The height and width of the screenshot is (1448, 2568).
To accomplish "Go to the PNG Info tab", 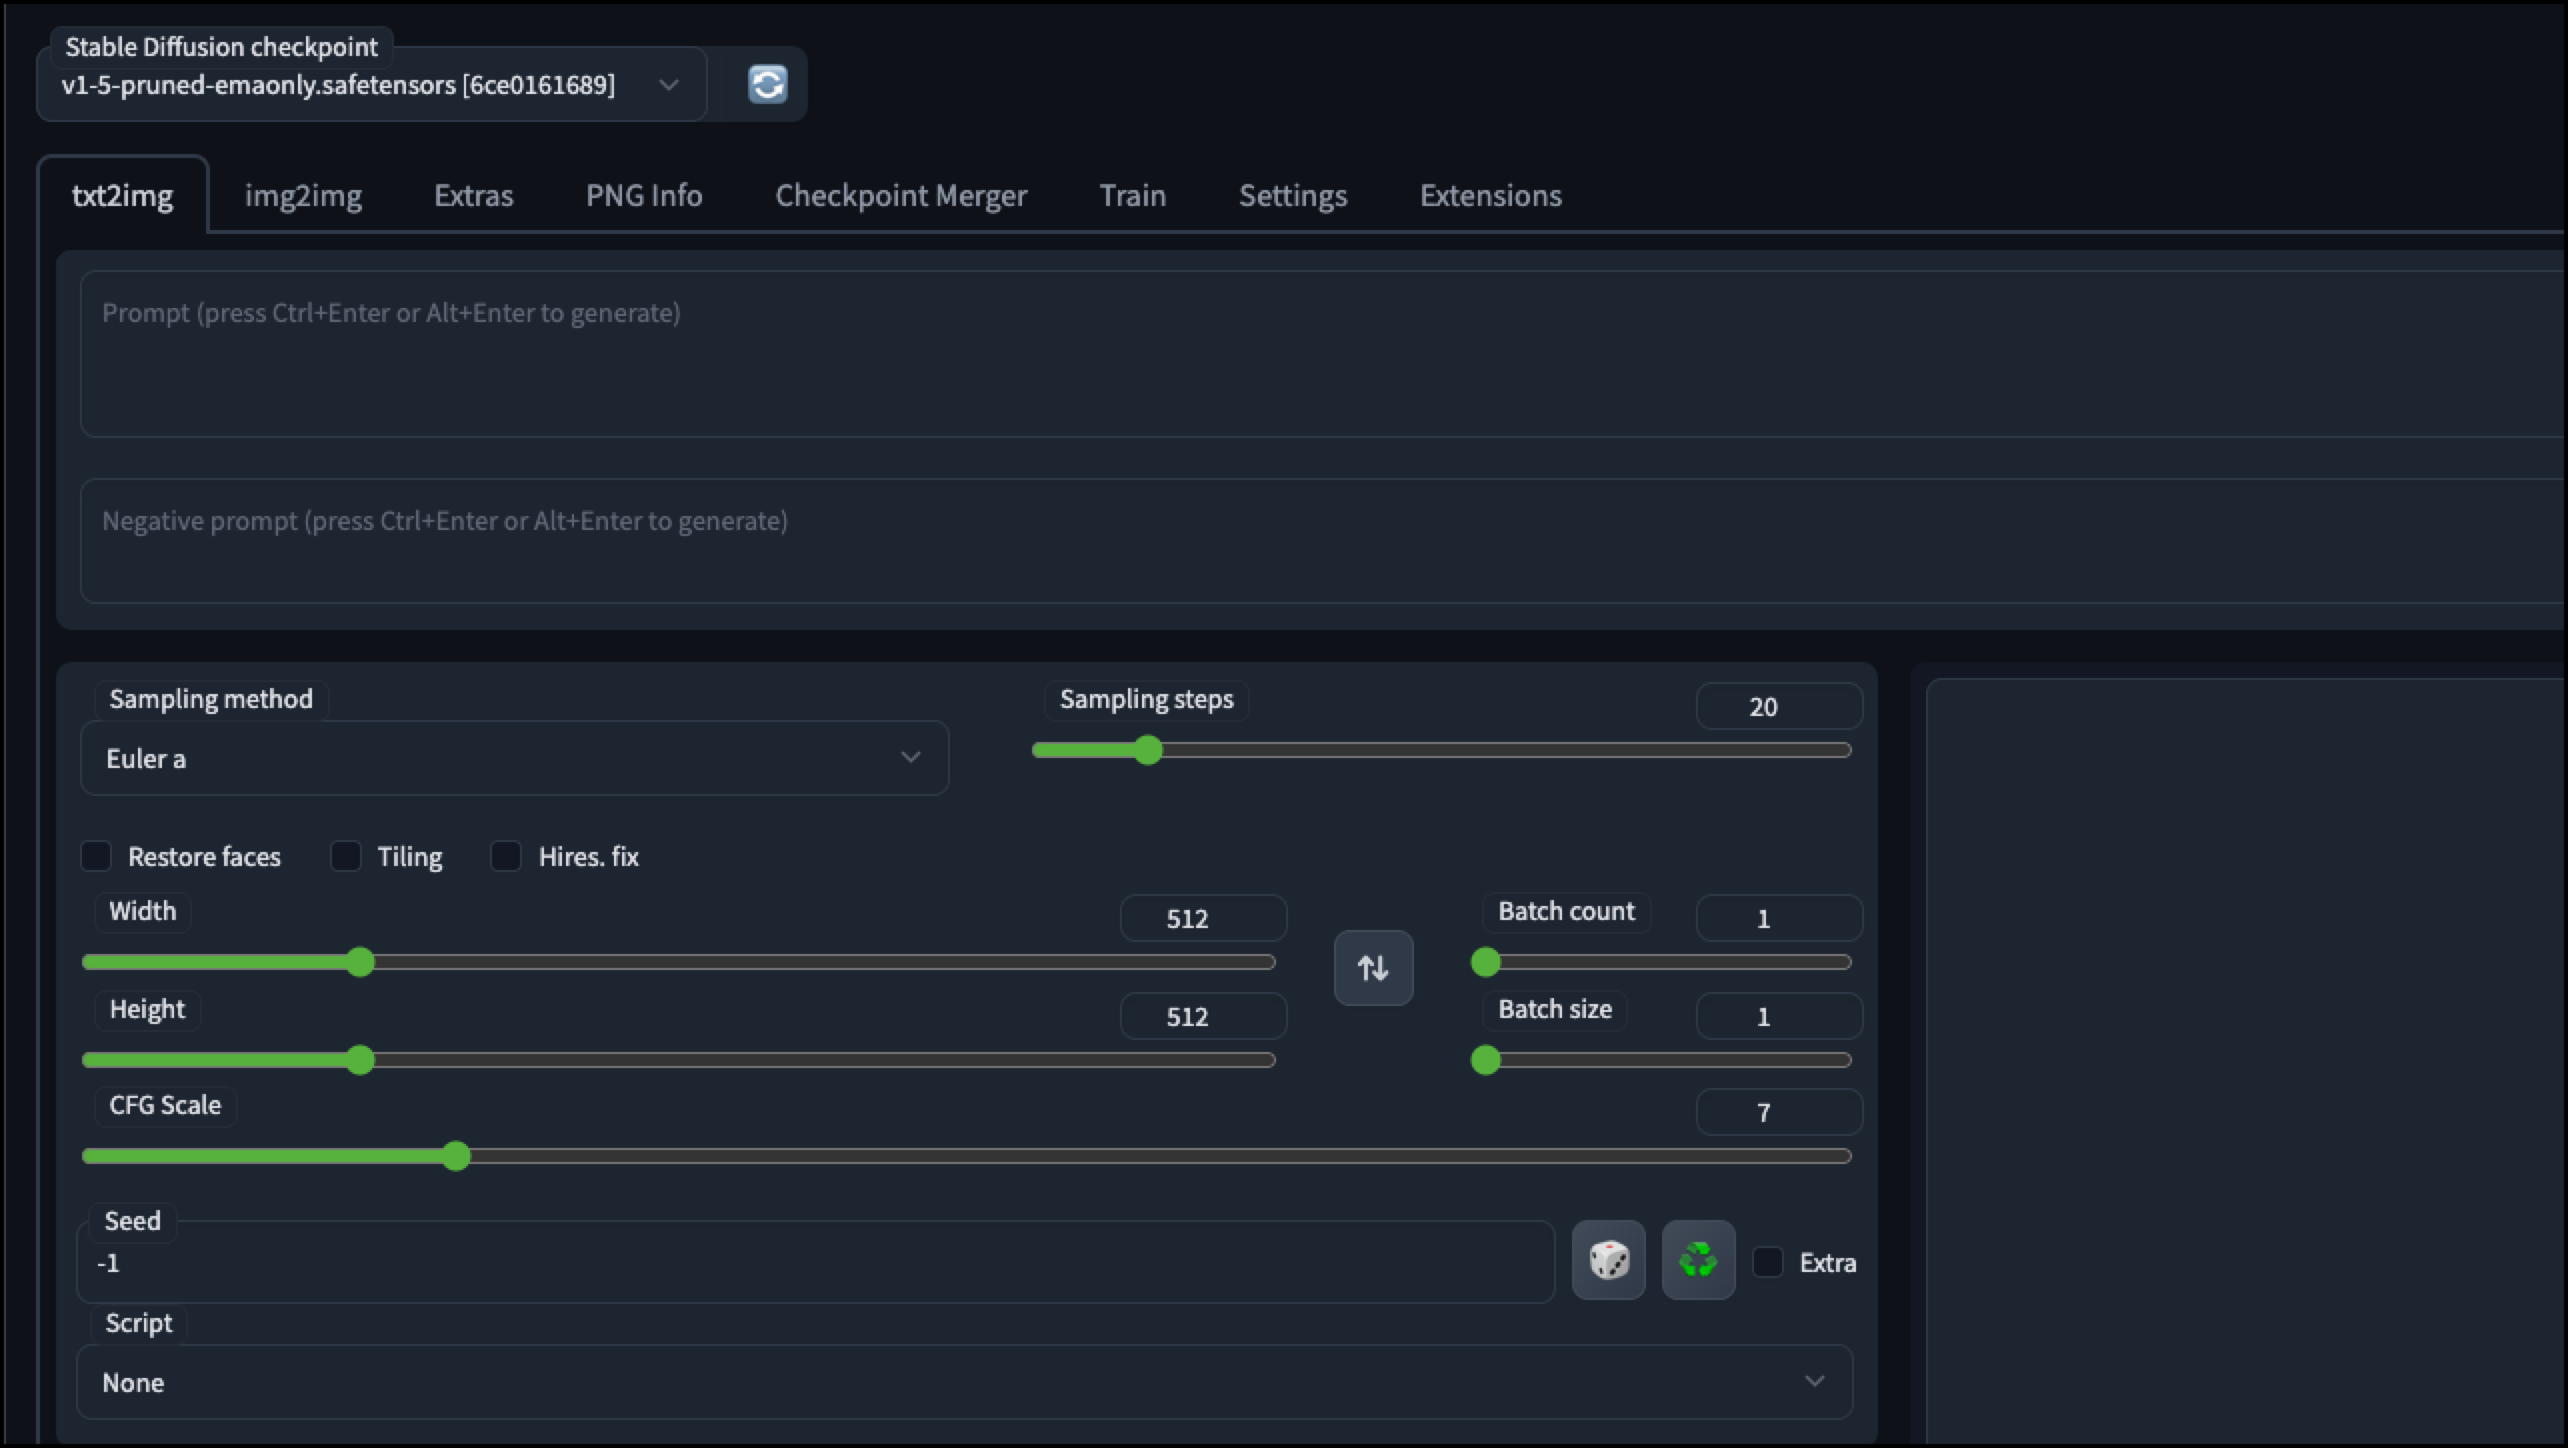I will 643,195.
